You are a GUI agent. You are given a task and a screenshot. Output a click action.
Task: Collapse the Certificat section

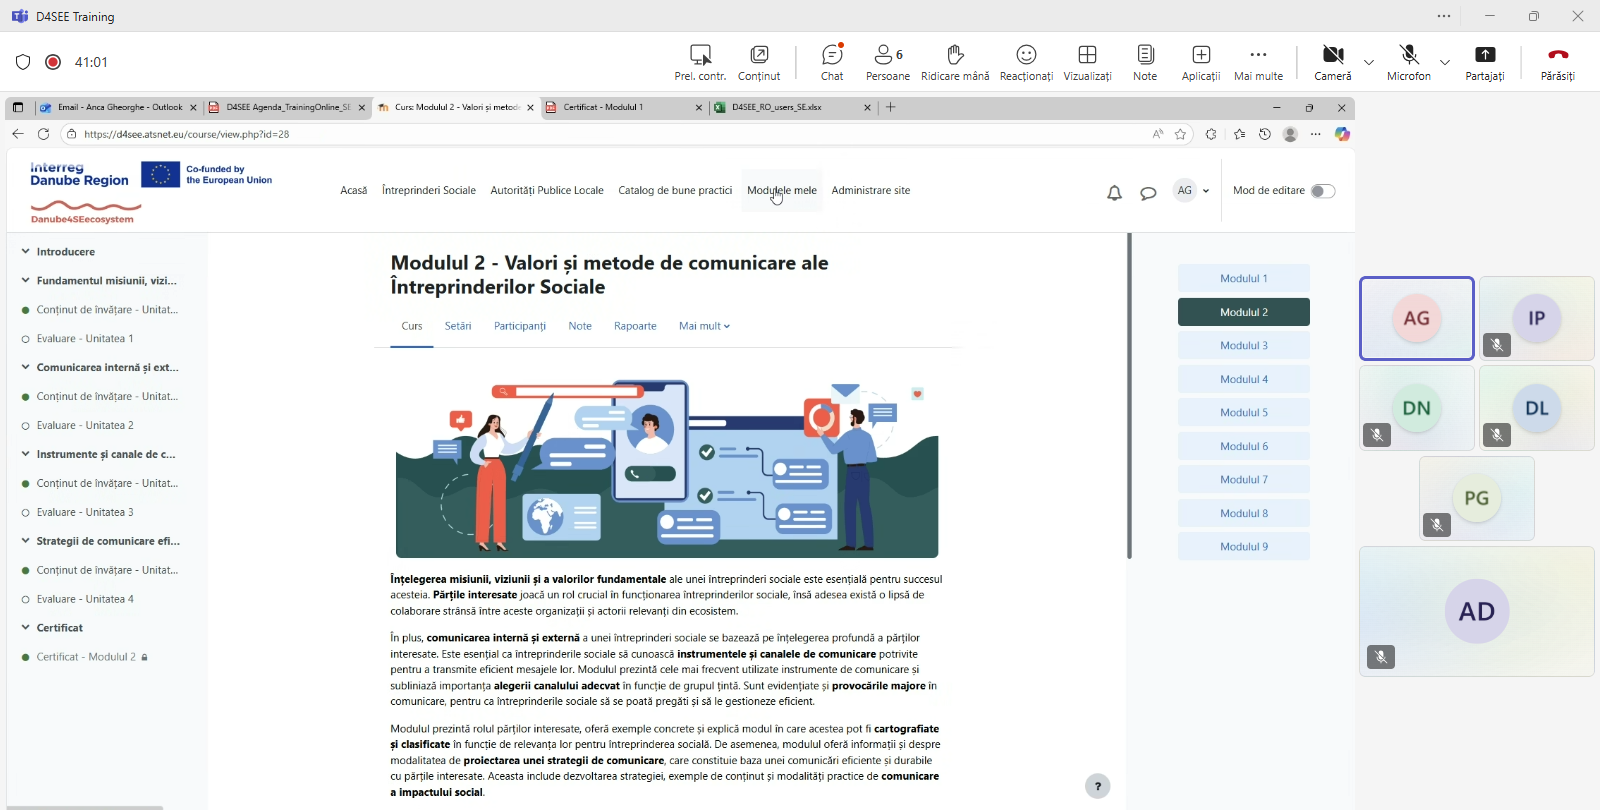coord(25,628)
